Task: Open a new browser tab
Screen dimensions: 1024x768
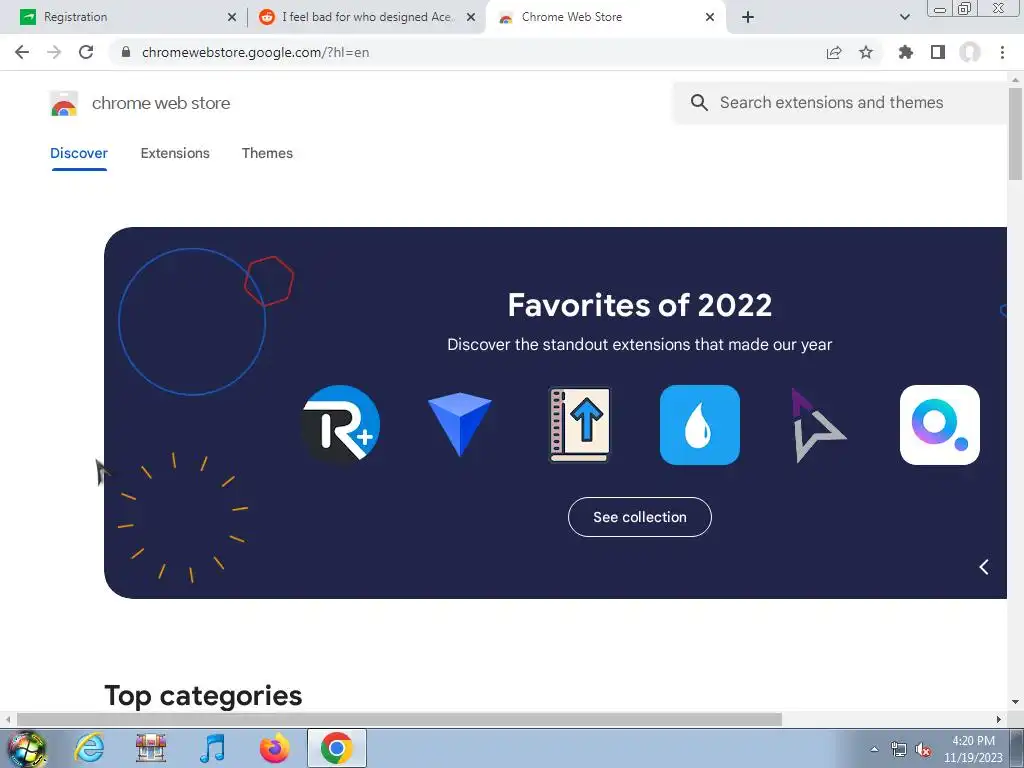Action: coord(748,17)
